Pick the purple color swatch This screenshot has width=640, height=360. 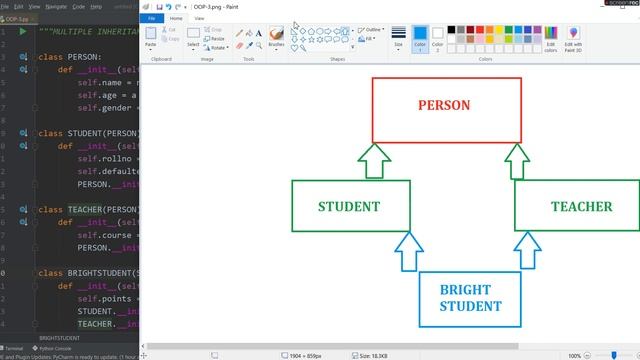tap(538, 29)
